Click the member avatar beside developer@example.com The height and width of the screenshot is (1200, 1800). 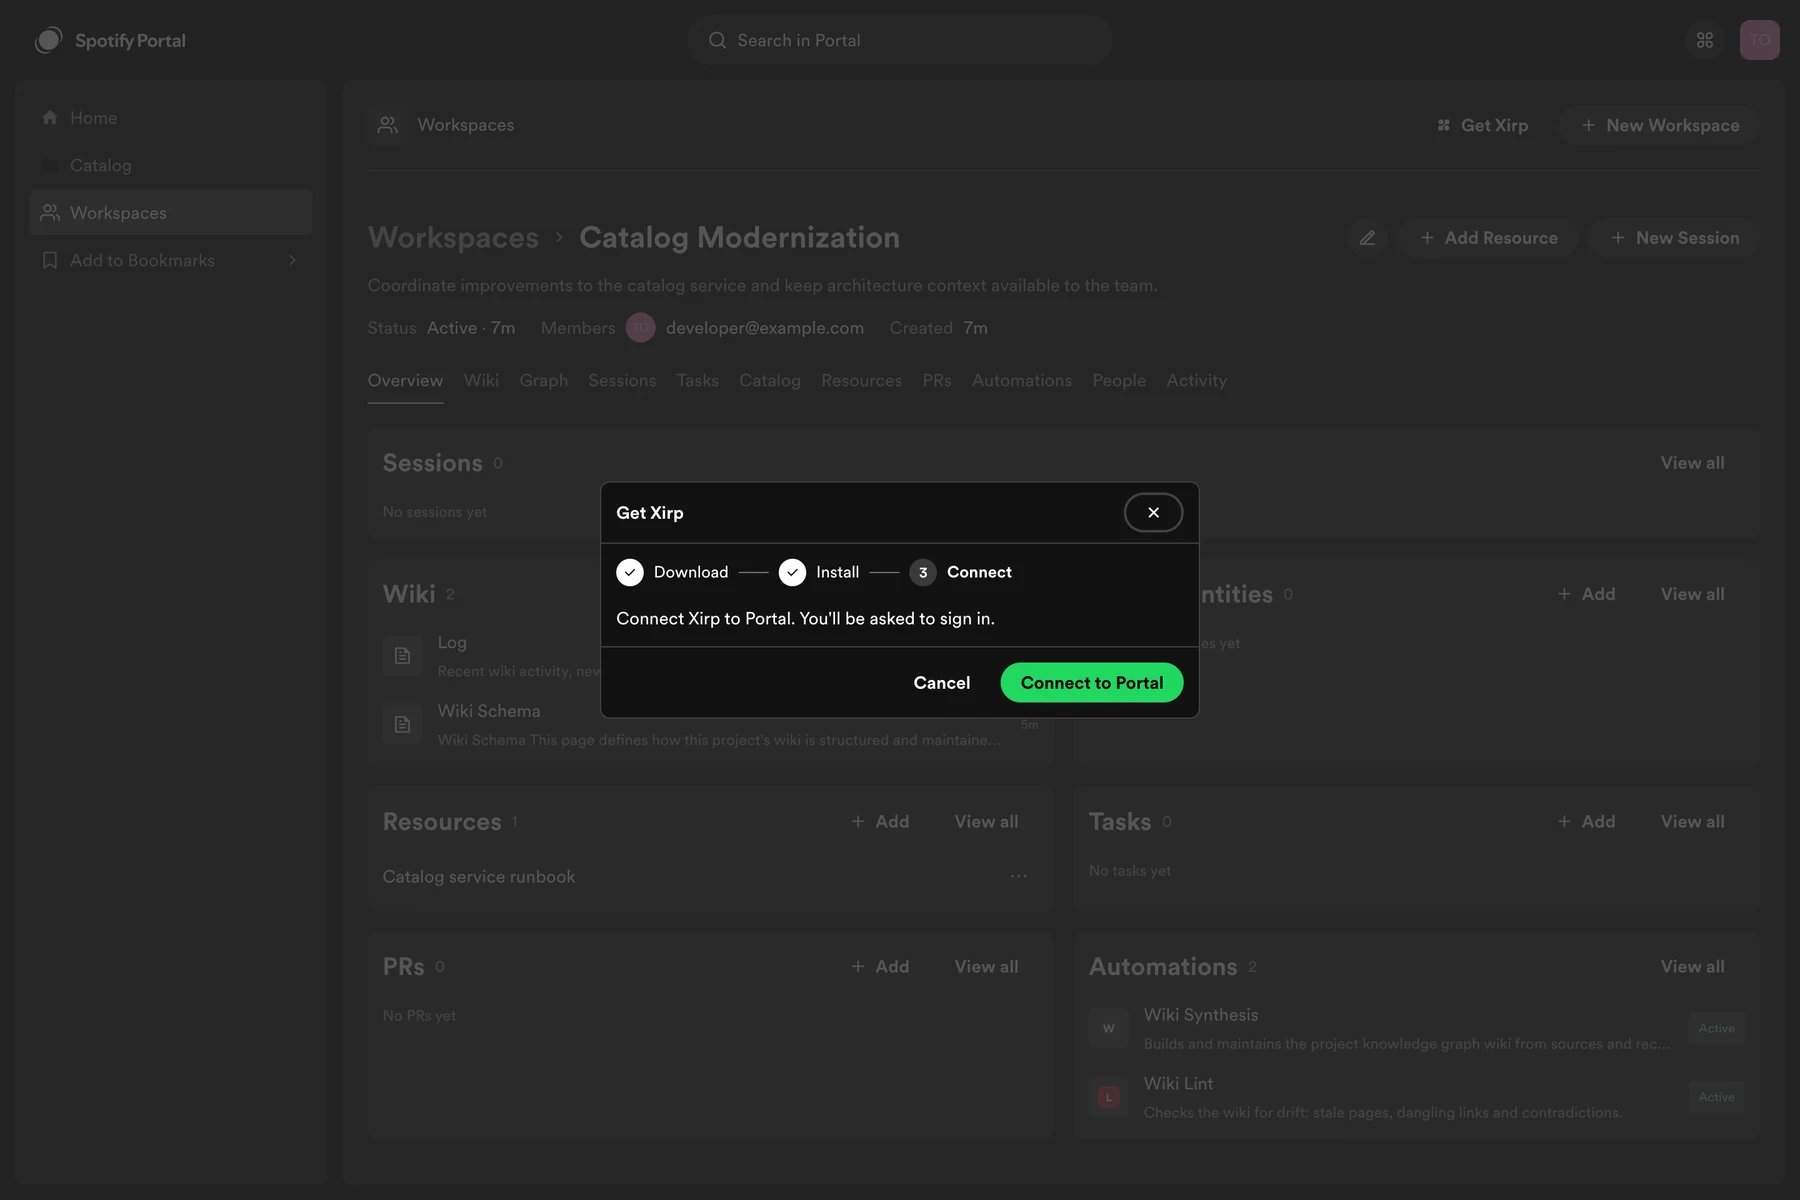[640, 328]
